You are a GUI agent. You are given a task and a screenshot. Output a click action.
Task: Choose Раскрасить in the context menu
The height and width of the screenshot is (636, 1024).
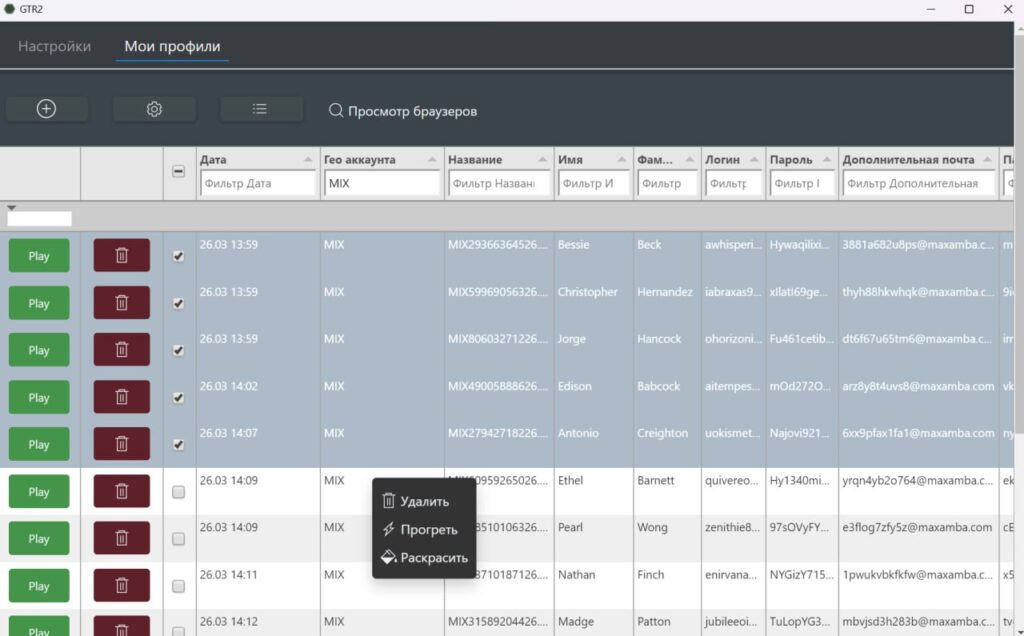tap(424, 558)
